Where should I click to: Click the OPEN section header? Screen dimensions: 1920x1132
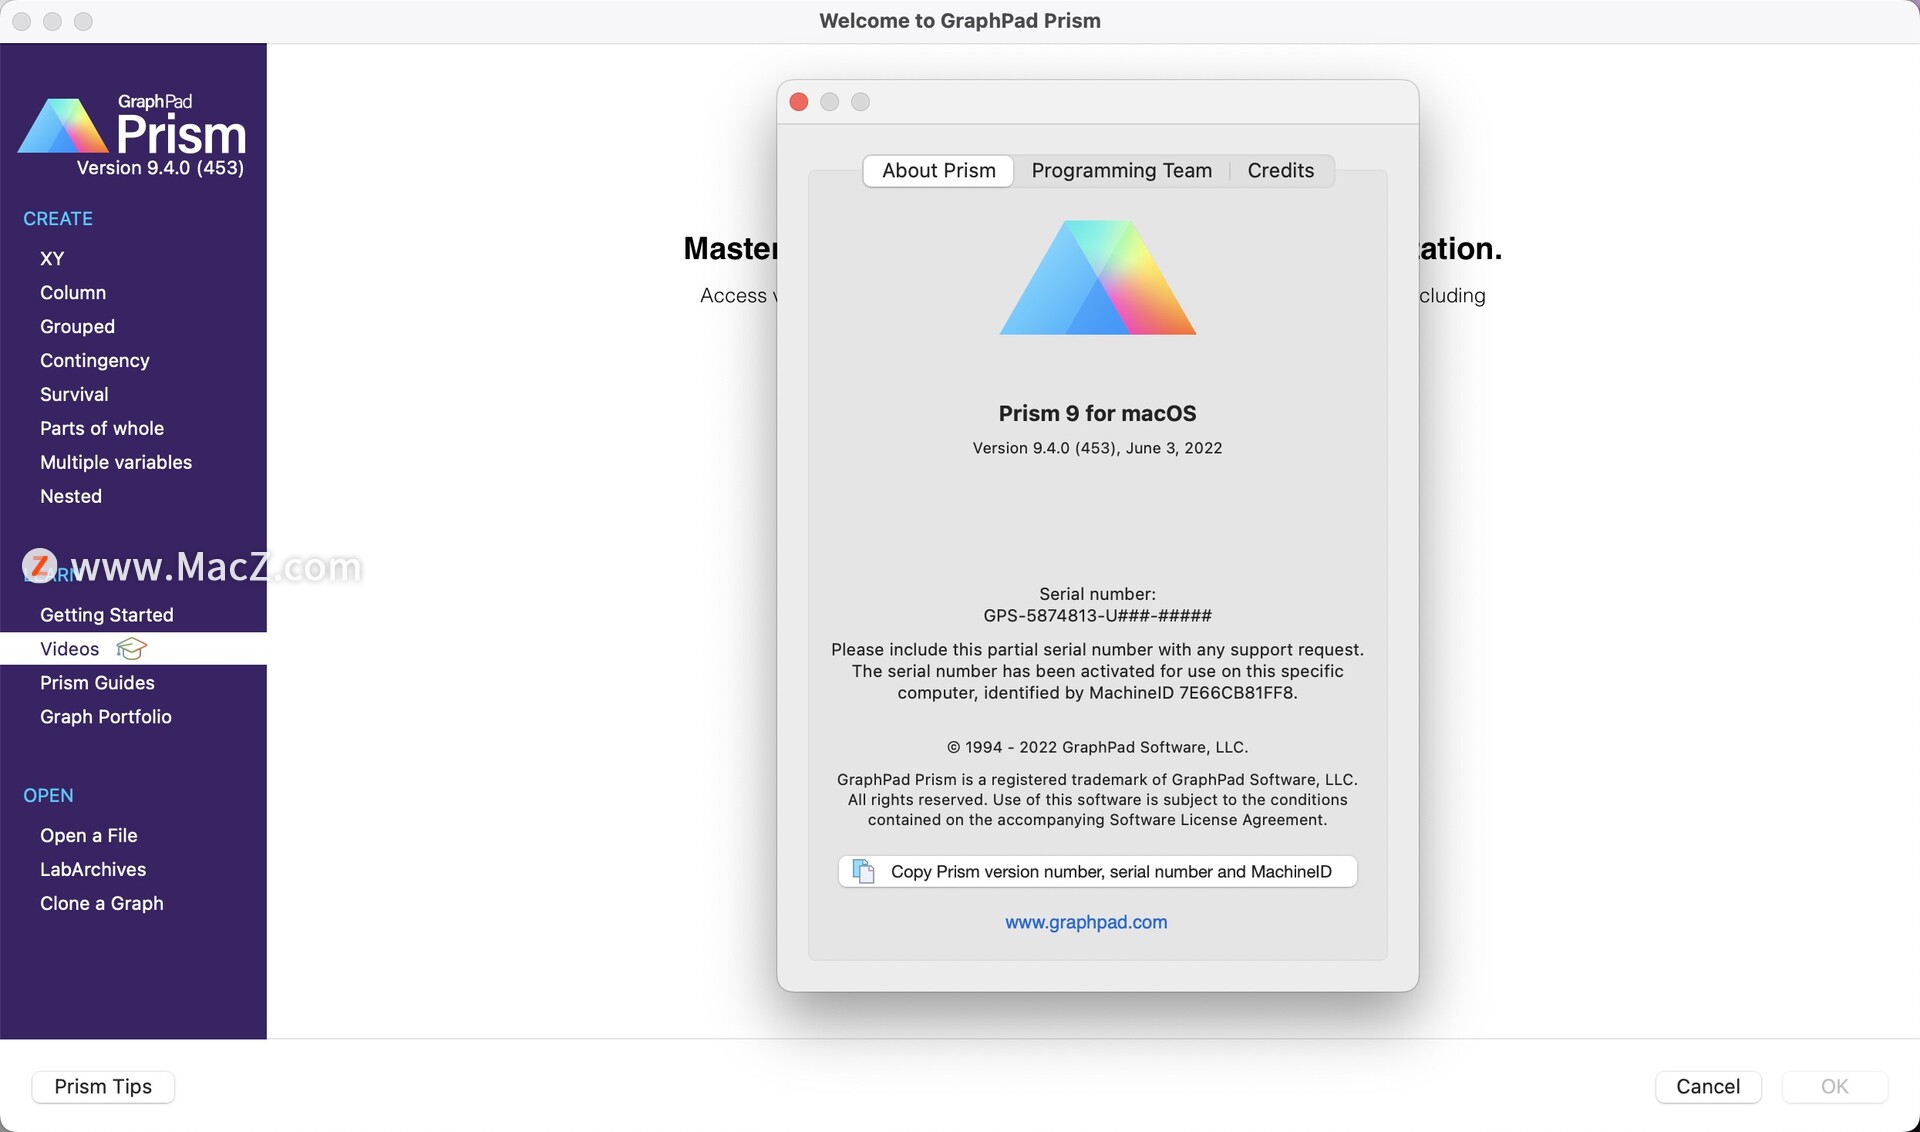point(48,796)
